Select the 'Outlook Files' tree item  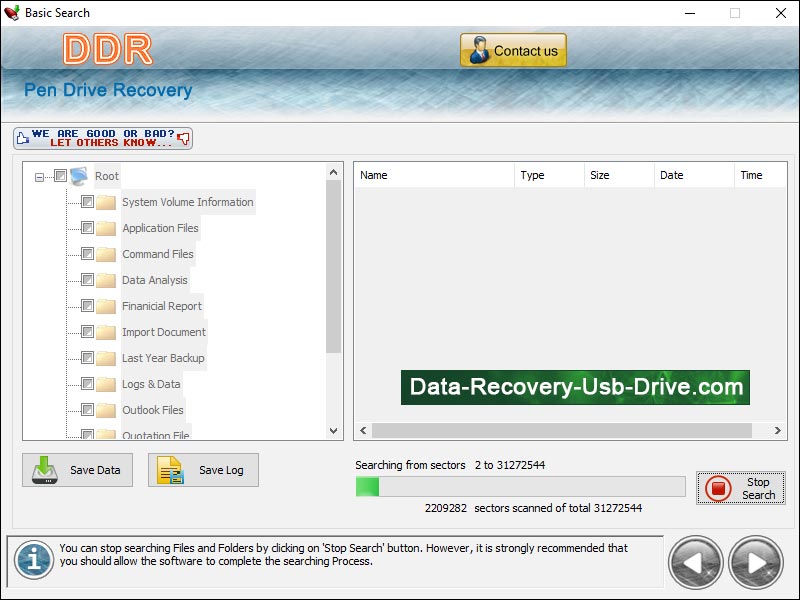[153, 410]
